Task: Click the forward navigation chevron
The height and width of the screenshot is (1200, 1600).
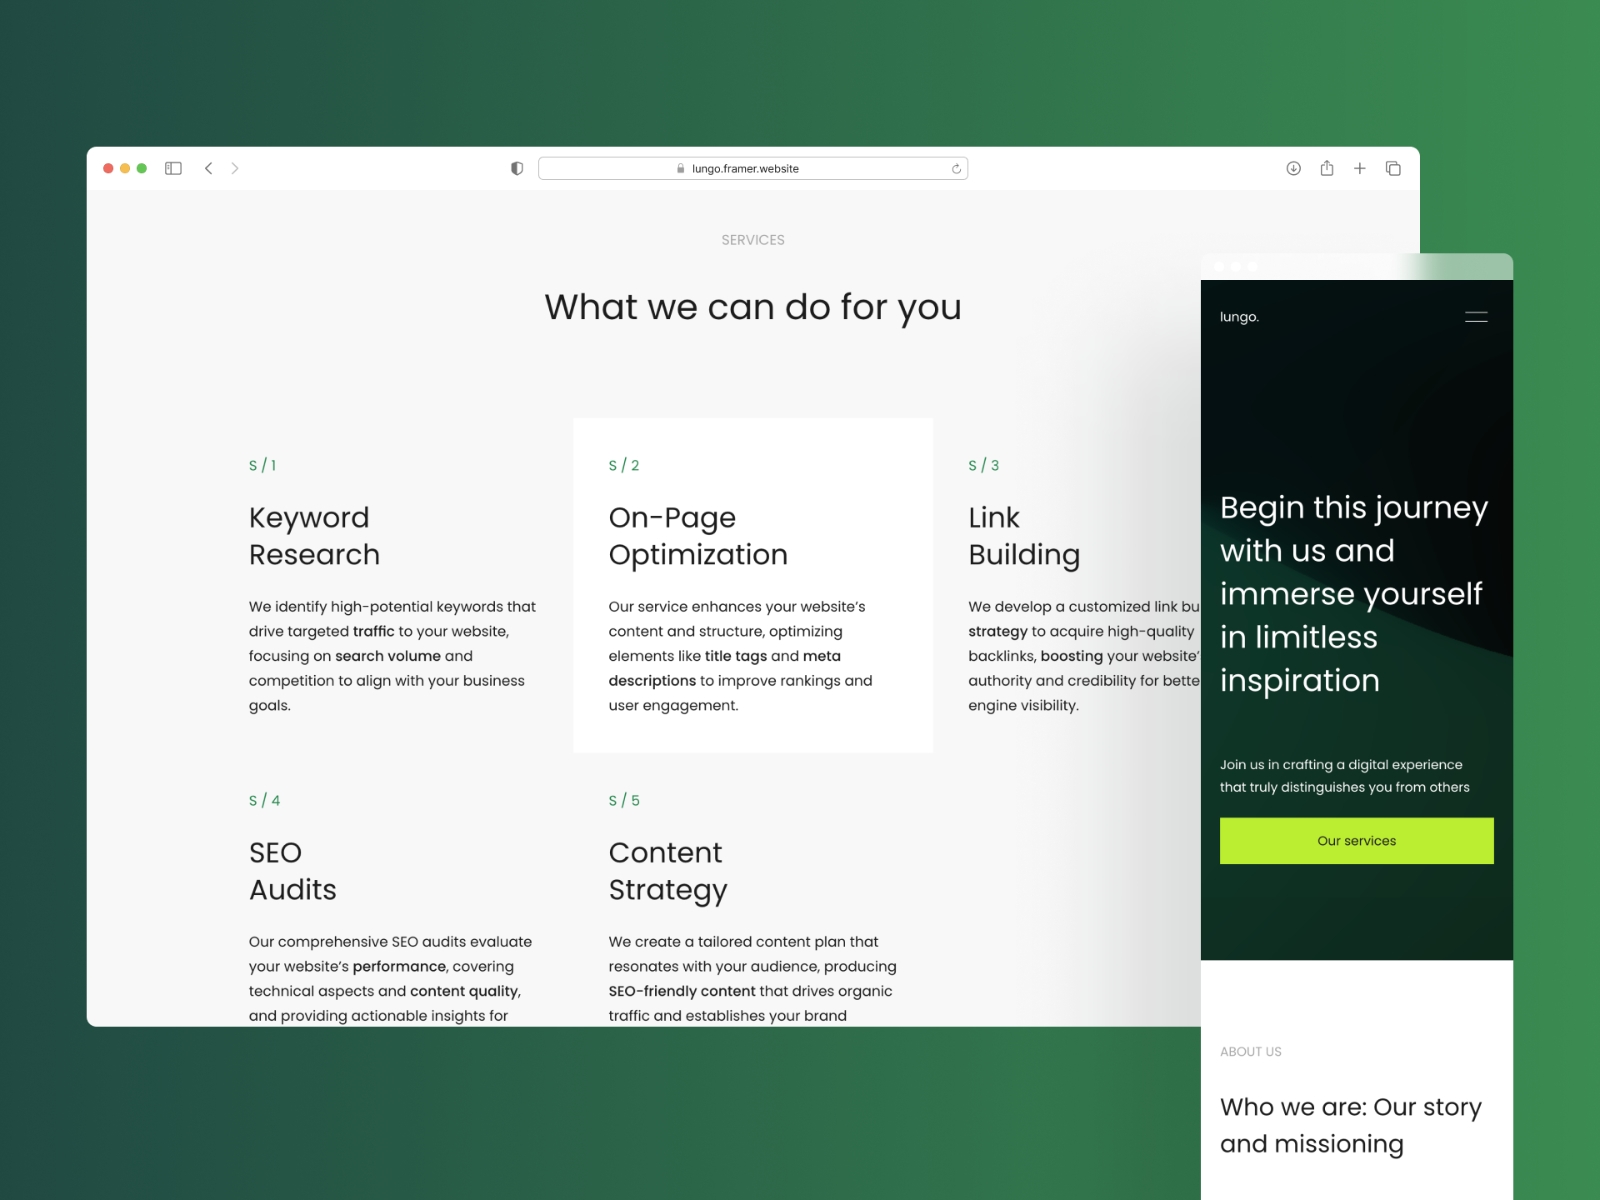Action: tap(236, 168)
